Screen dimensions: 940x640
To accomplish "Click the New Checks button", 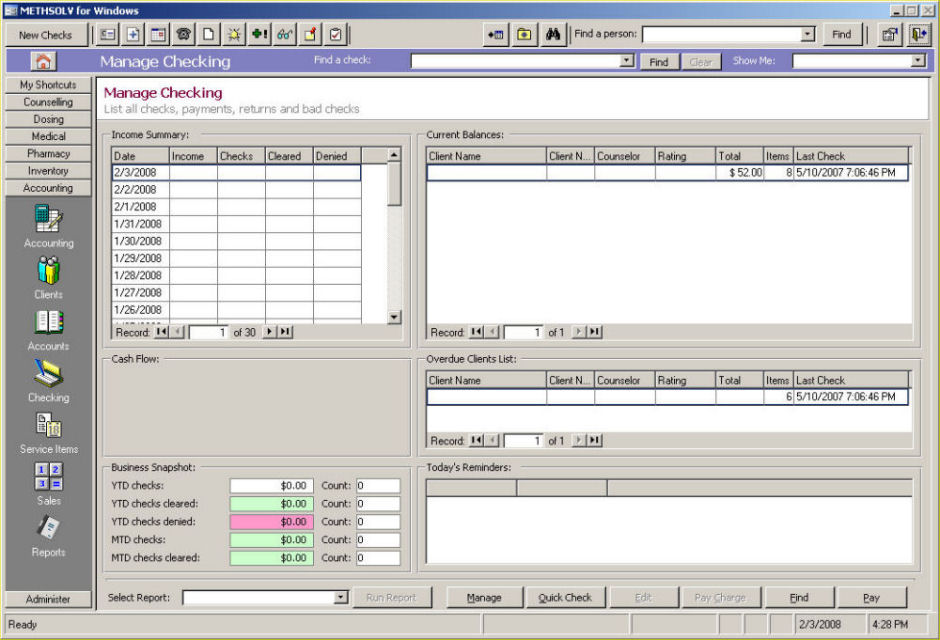I will [46, 35].
